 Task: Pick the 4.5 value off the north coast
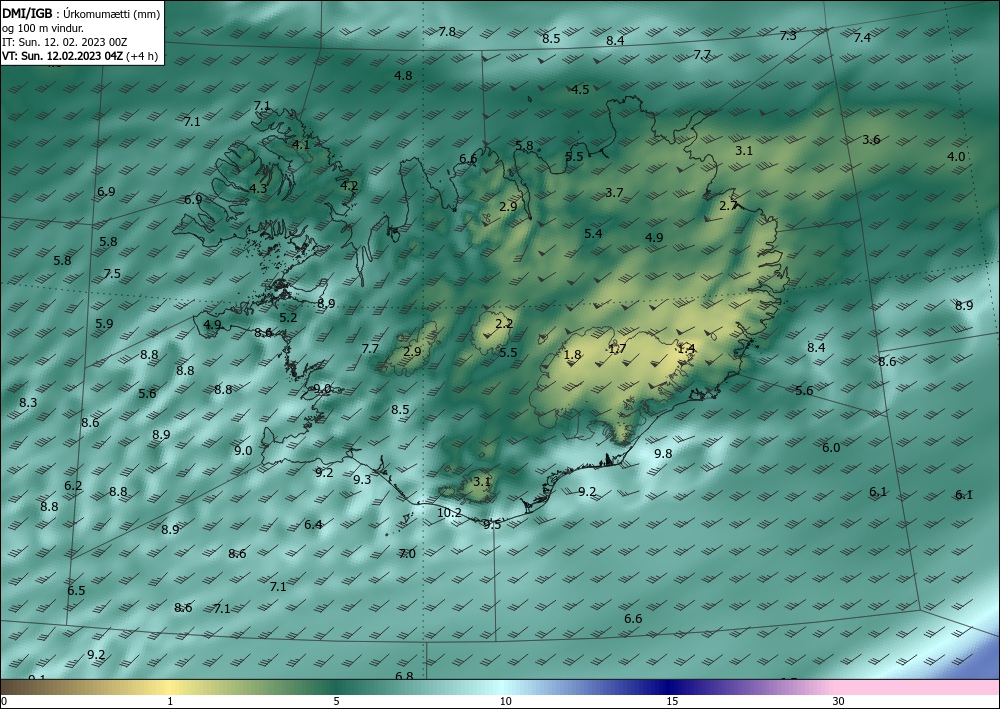click(x=580, y=89)
